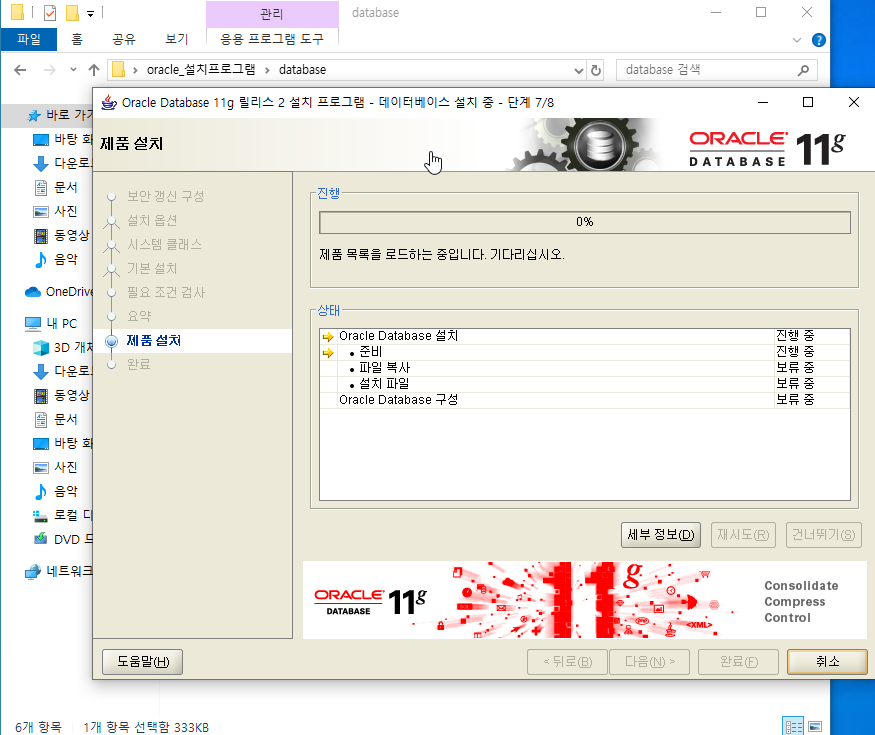Expand the Explorer ribbon chevron
The height and width of the screenshot is (735, 875).
tap(797, 40)
